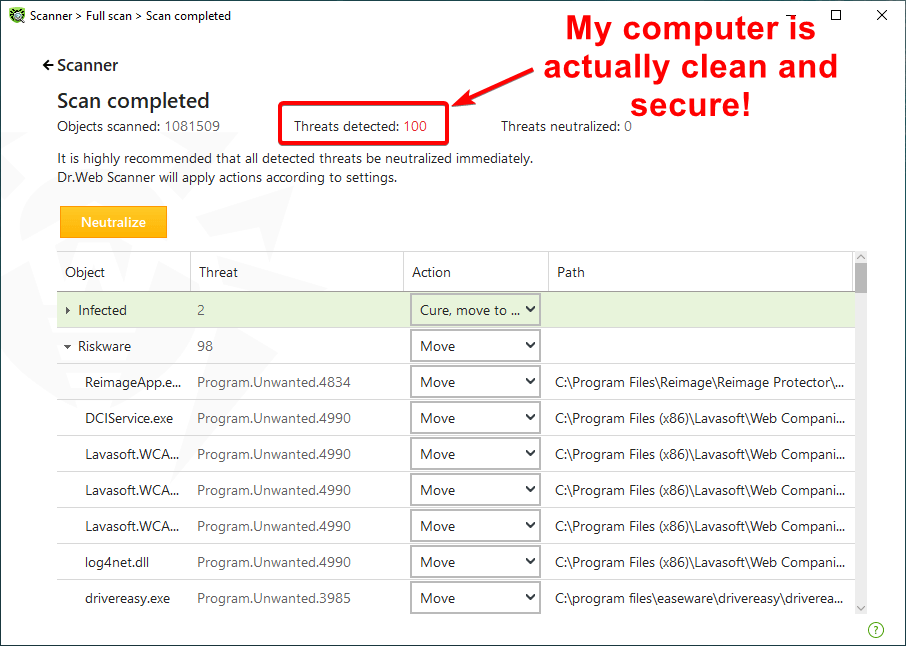906x646 pixels.
Task: Click scrollbar down arrow in threat list
Action: [861, 608]
